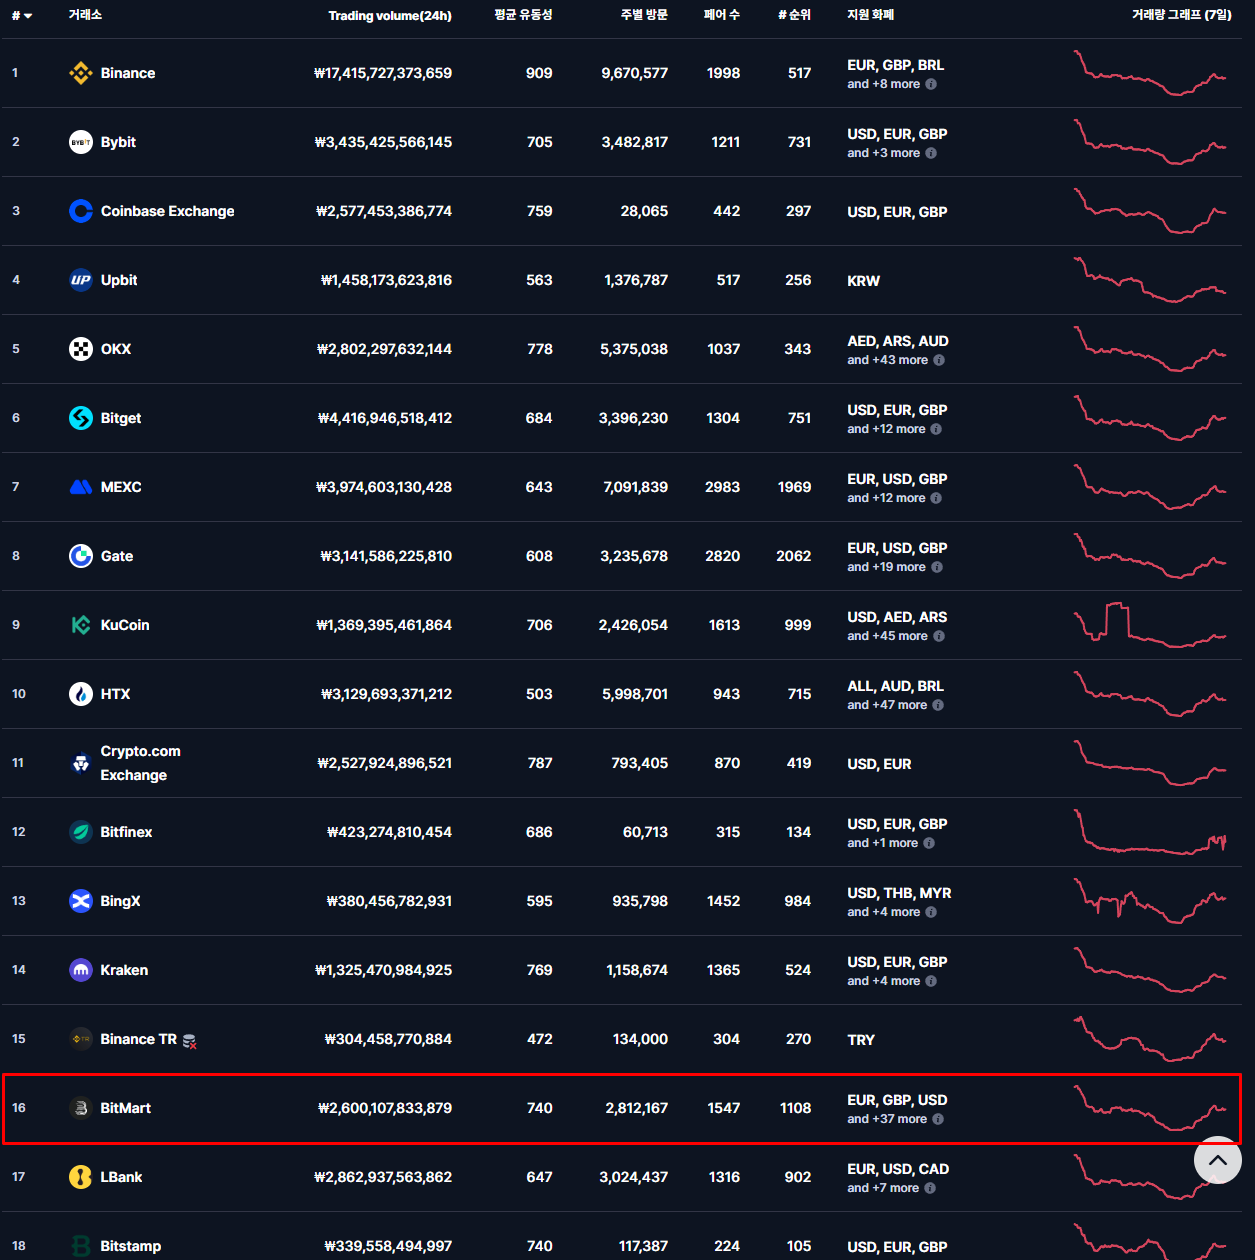Image resolution: width=1255 pixels, height=1260 pixels.
Task: Click the info icon in Binance's fiat cell
Action: coord(931,84)
